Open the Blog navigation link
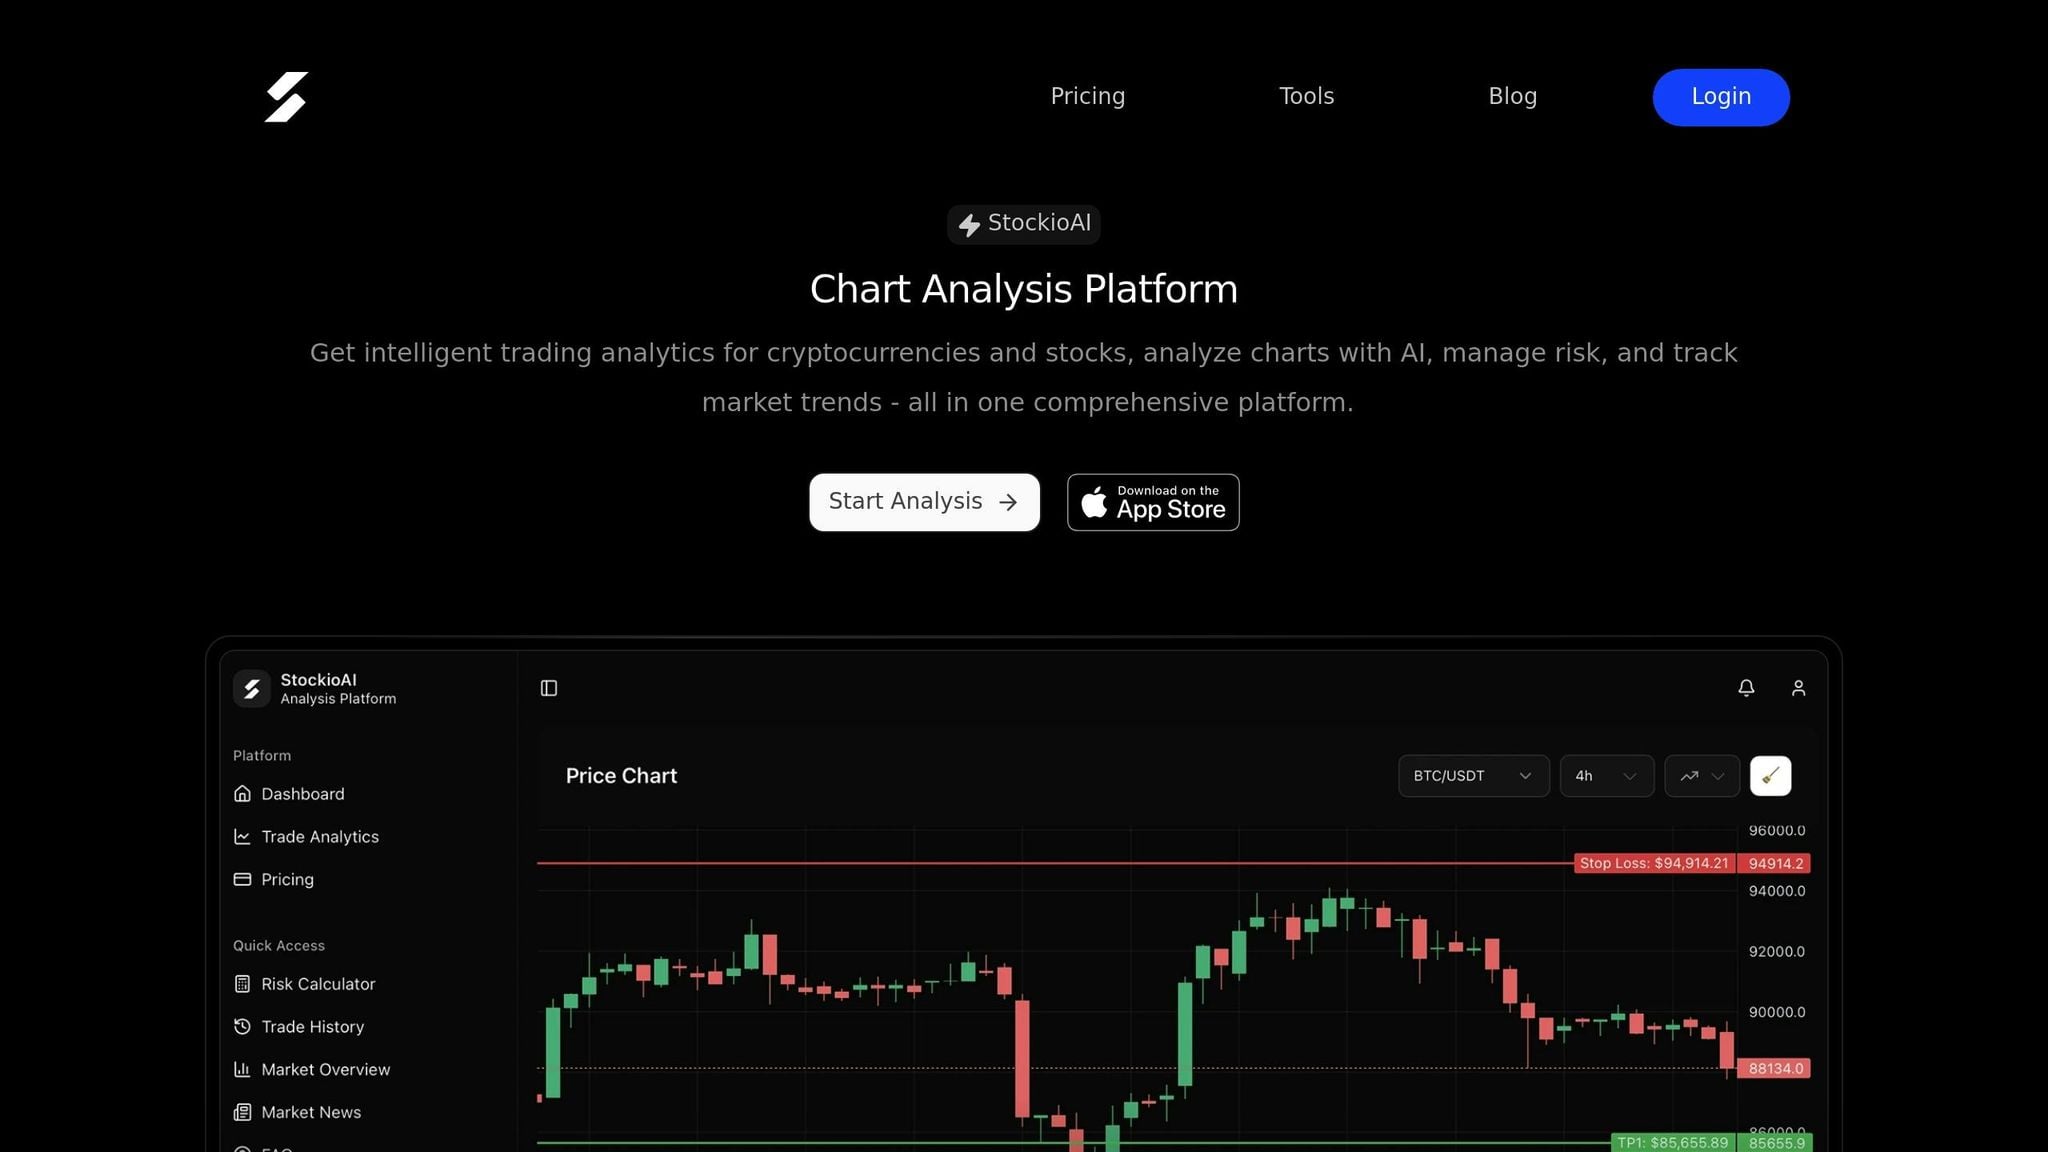The height and width of the screenshot is (1152, 2048). [1512, 97]
